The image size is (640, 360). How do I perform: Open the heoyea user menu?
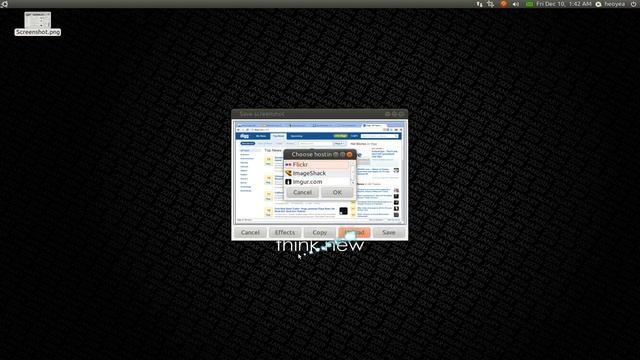(x=610, y=4)
